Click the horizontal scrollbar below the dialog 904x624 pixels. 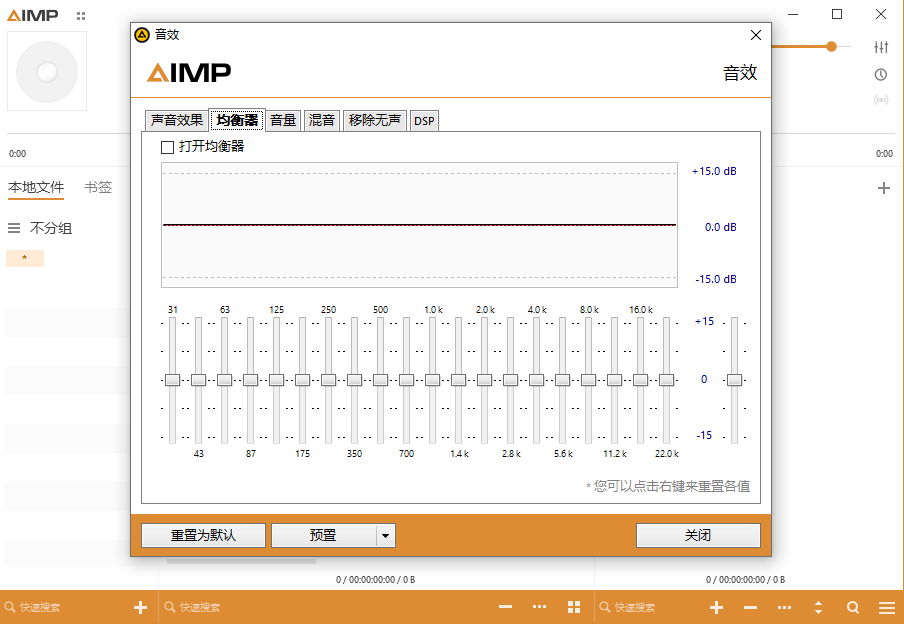tap(241, 561)
